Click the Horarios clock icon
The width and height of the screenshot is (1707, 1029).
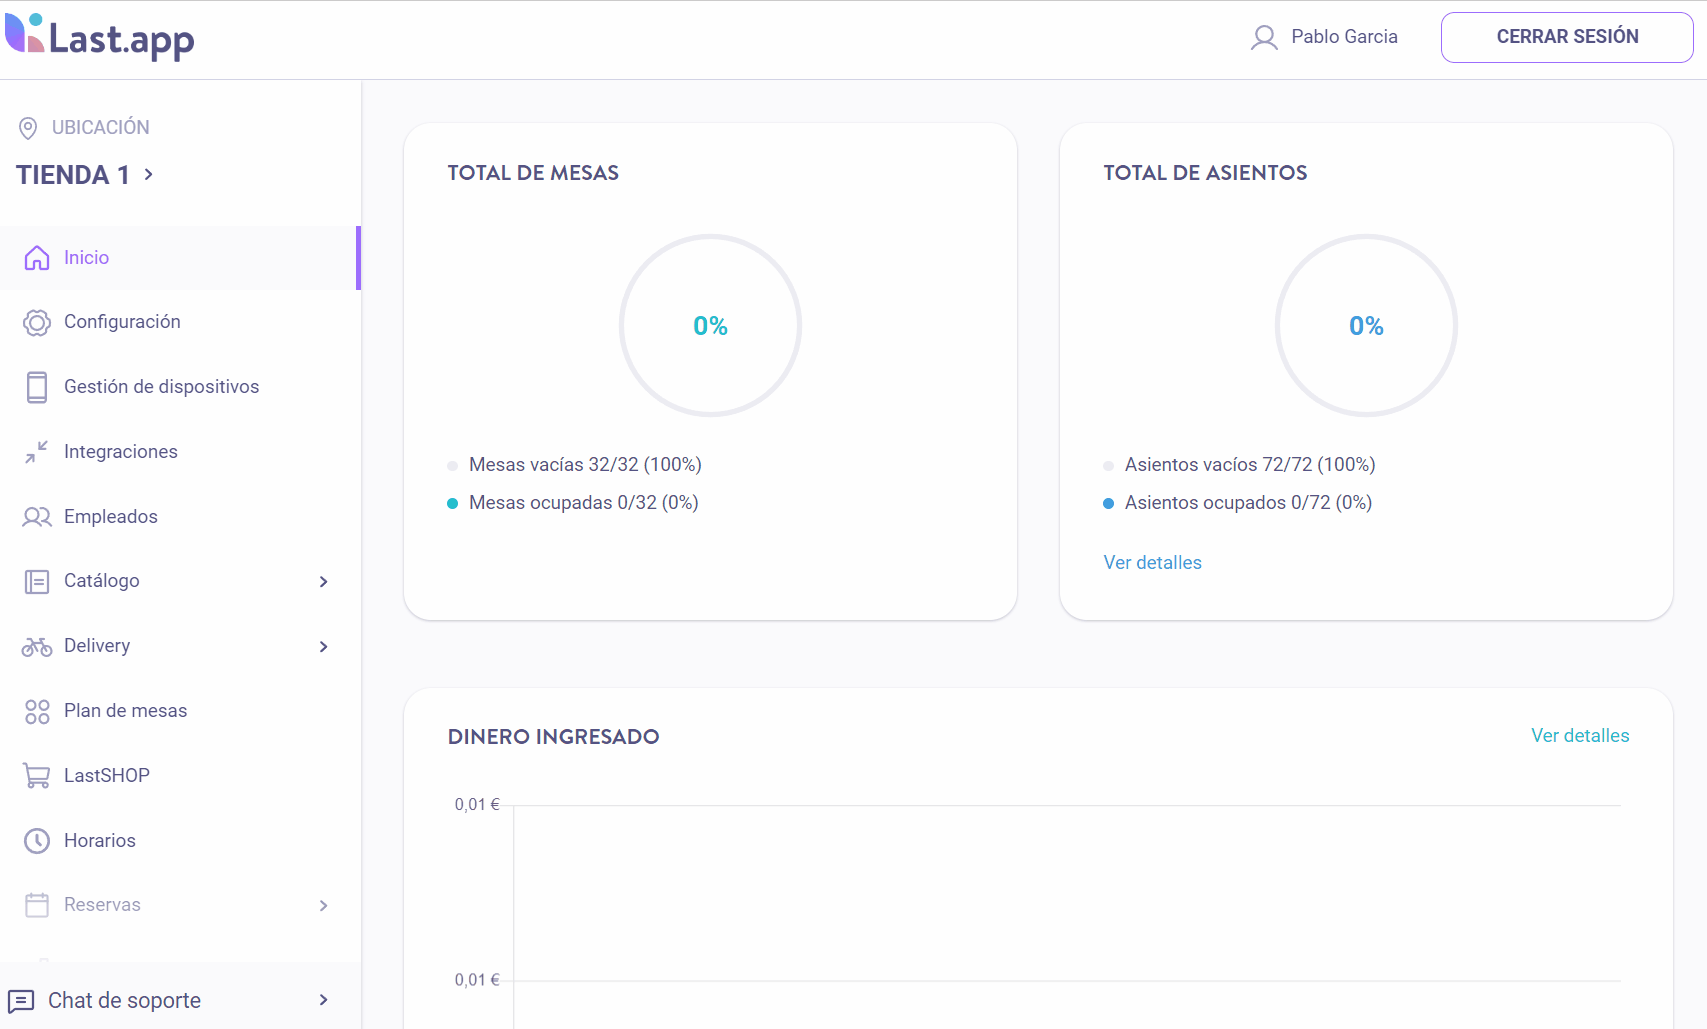(x=37, y=841)
